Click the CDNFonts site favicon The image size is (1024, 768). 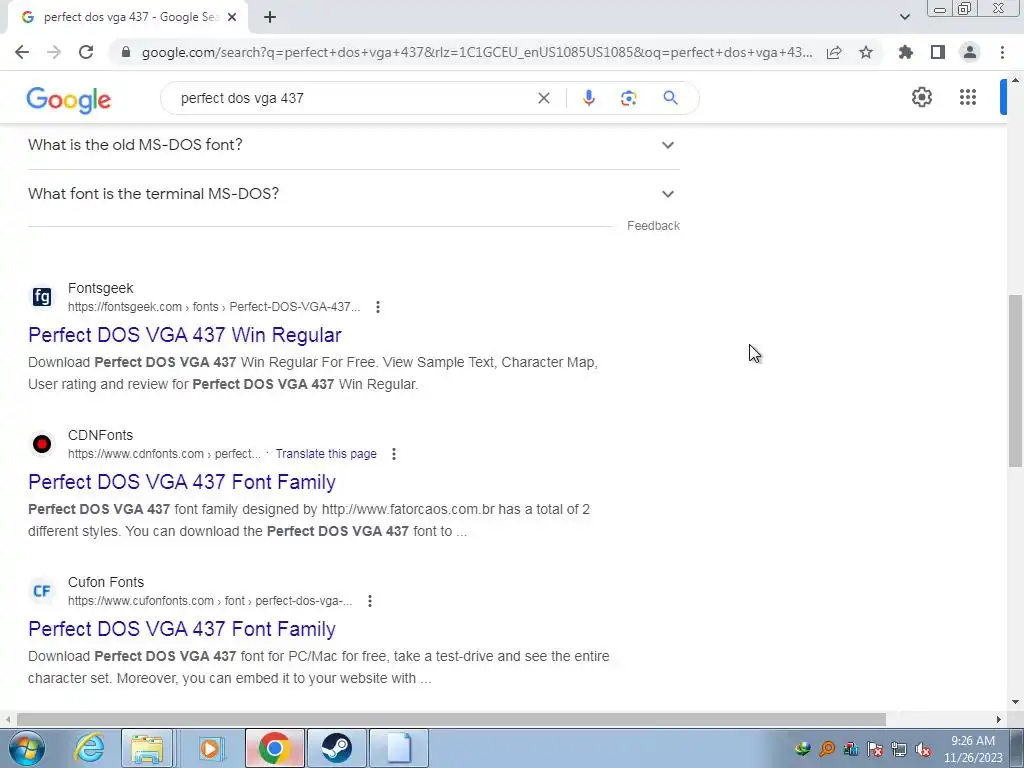coord(42,444)
